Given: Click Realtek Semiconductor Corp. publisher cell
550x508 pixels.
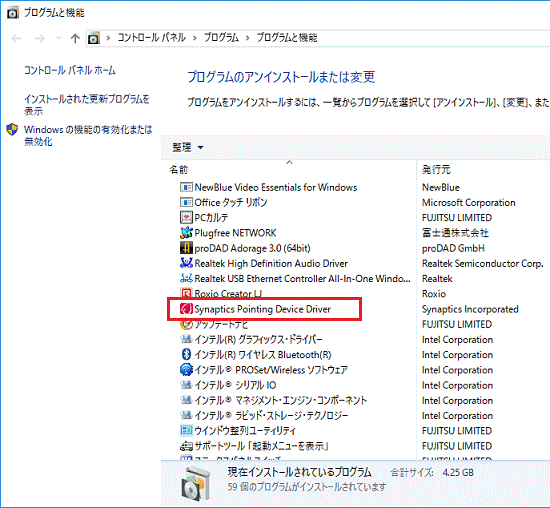Looking at the screenshot, I should pos(483,263).
